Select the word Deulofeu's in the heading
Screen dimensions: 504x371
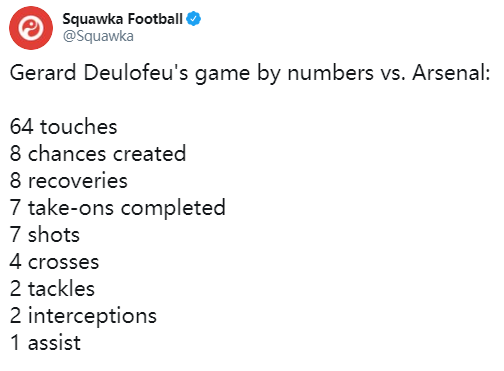[x=136, y=73]
